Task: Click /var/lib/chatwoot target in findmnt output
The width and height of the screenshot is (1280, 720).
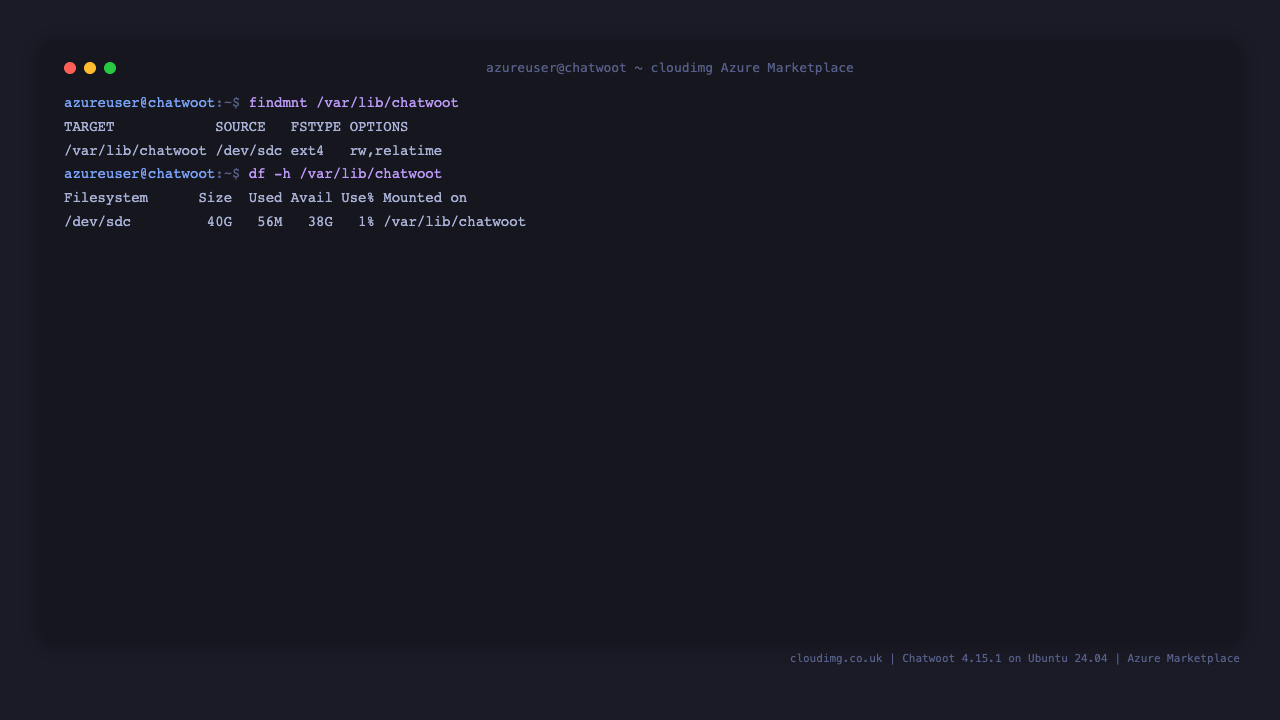Action: pos(135,151)
